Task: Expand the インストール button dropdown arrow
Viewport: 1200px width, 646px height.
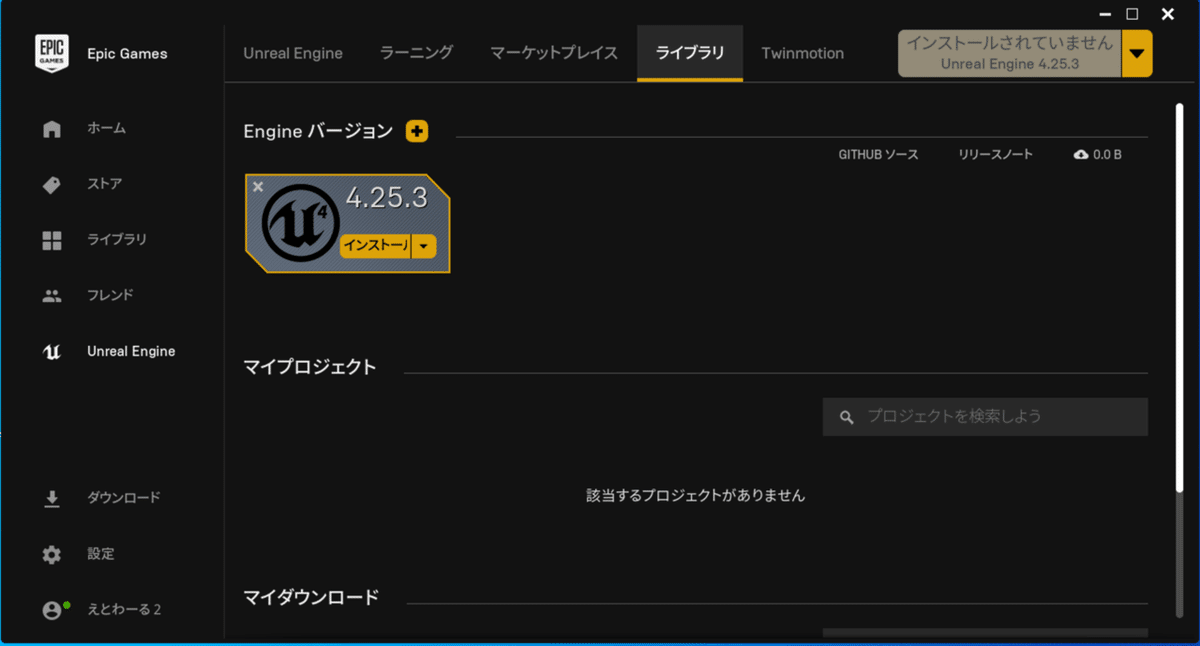Action: [x=424, y=246]
